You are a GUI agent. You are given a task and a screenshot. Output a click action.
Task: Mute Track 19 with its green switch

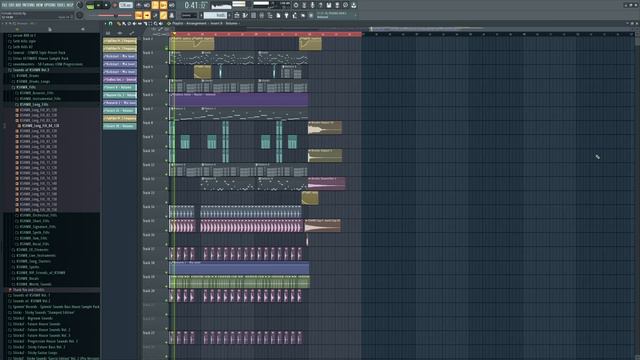click(x=167, y=287)
